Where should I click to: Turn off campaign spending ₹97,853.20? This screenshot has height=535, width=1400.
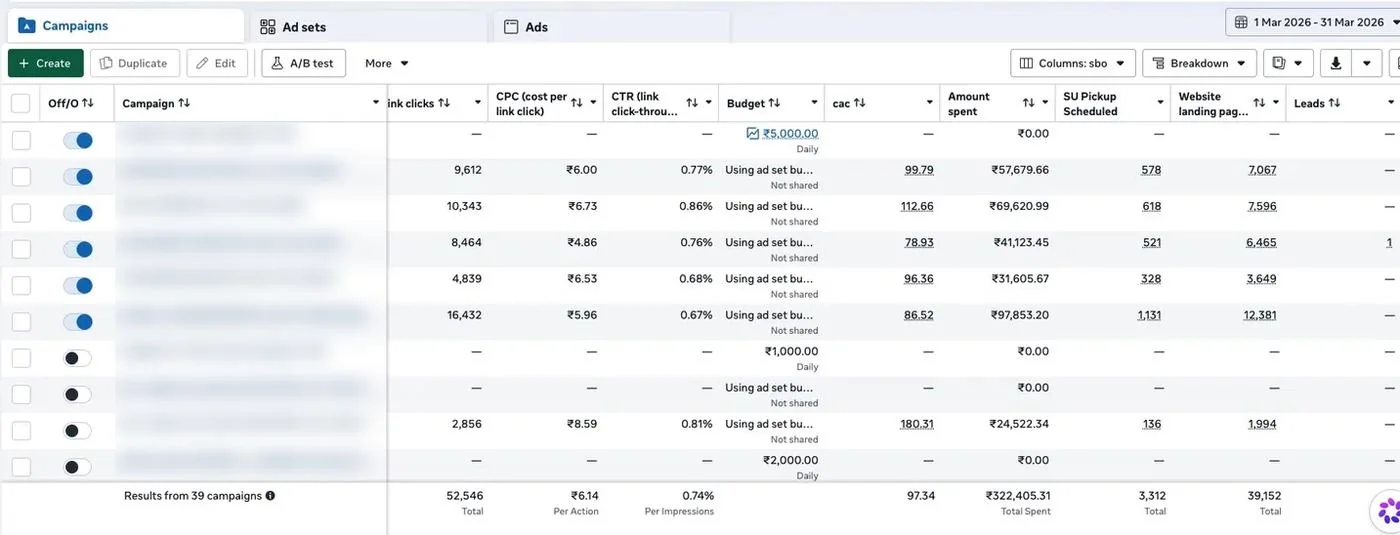77,322
